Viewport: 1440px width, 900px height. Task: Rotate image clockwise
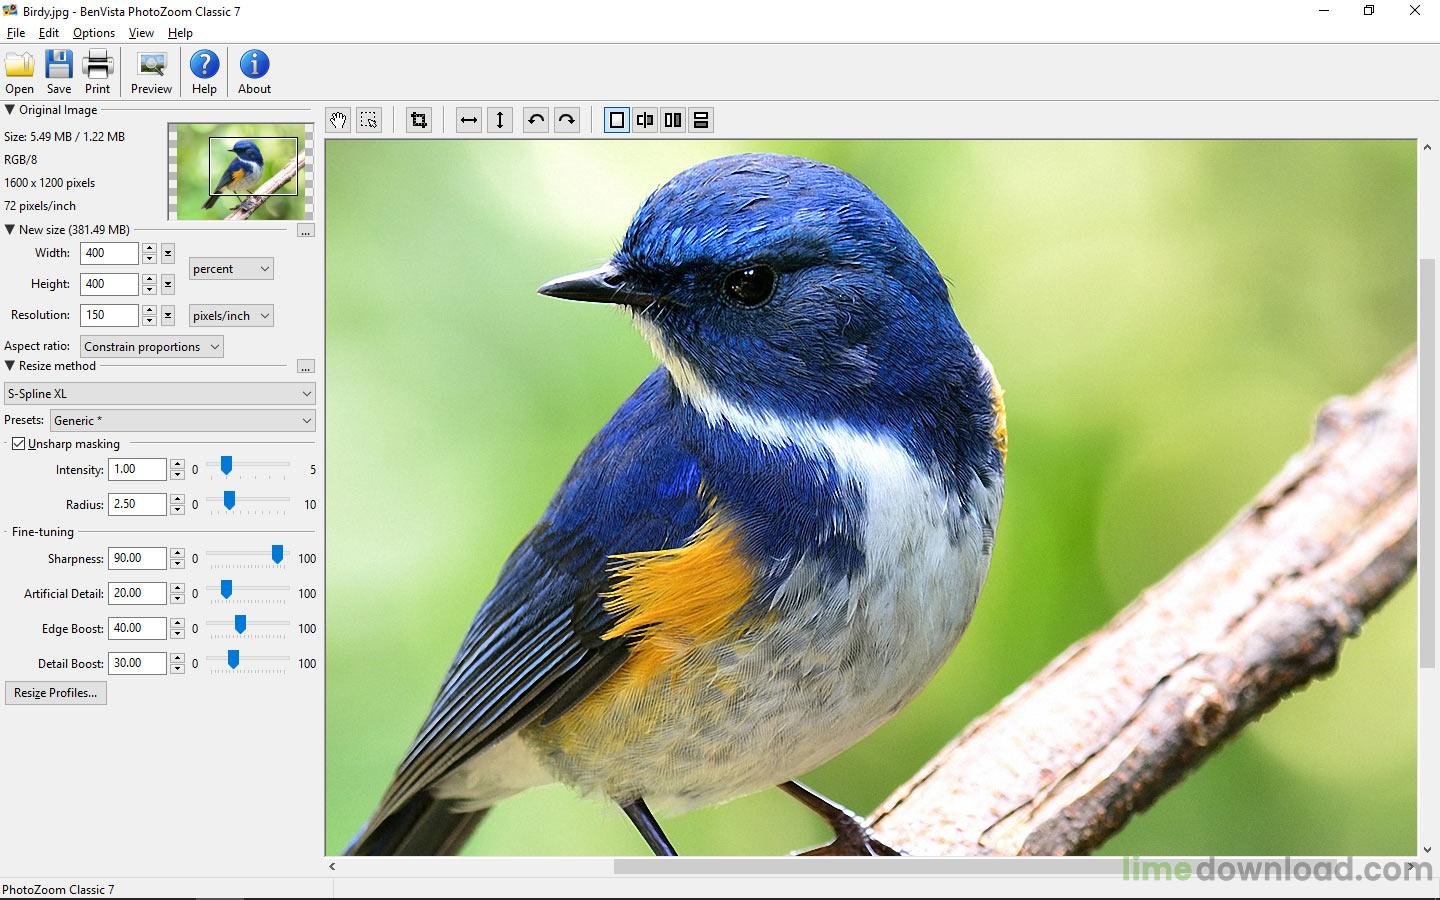(567, 120)
